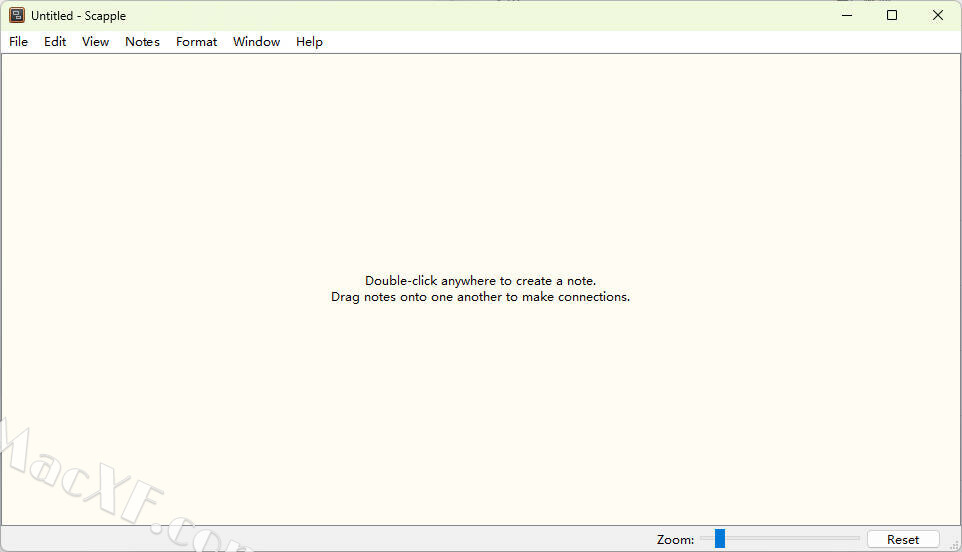Open the Window menu

(256, 42)
